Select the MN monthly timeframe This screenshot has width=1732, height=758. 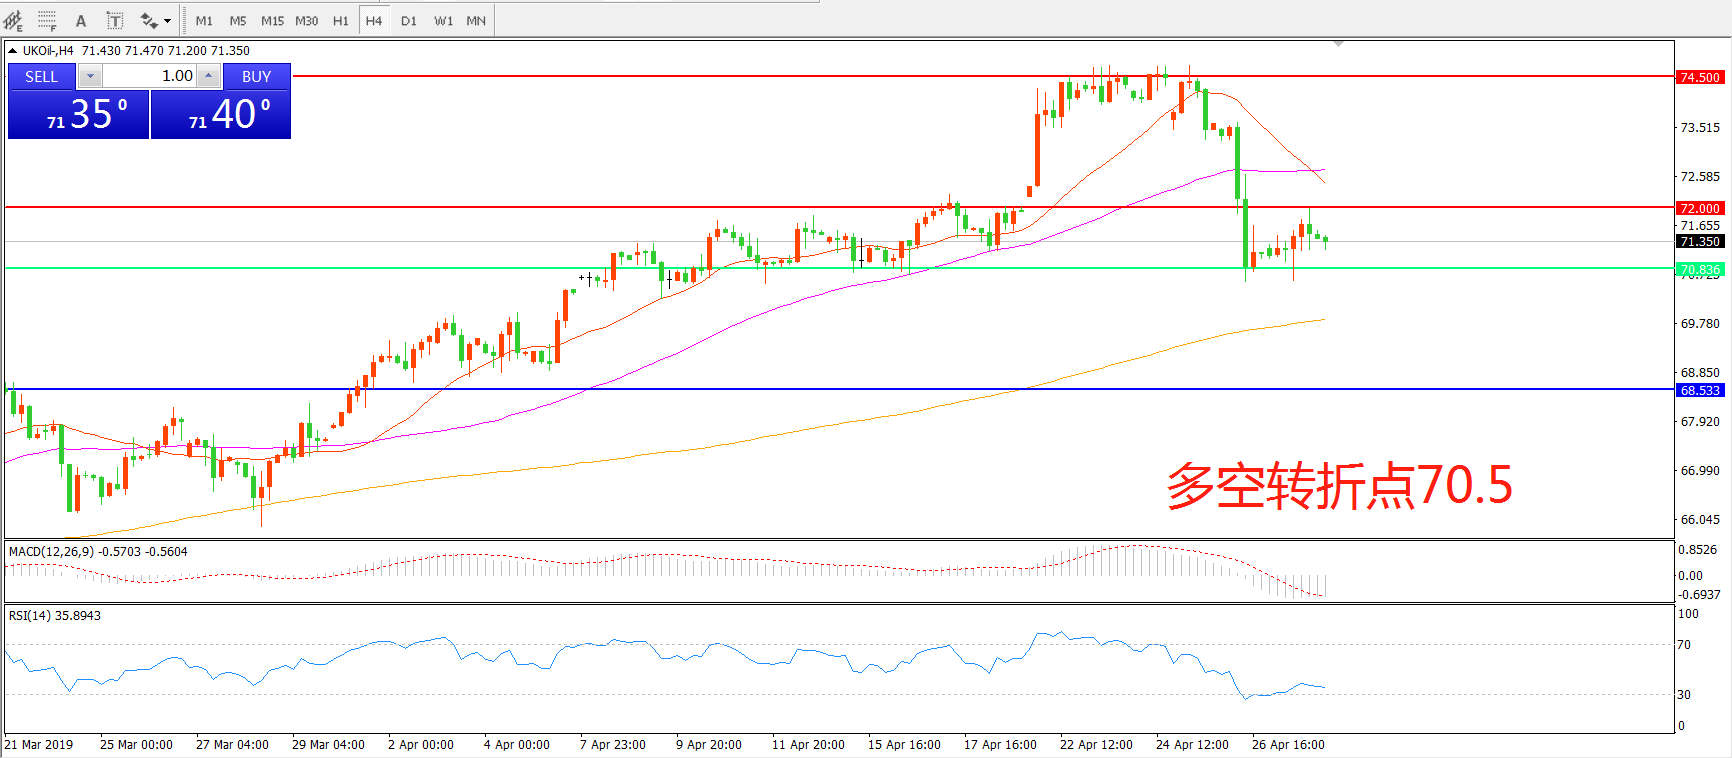pos(476,20)
